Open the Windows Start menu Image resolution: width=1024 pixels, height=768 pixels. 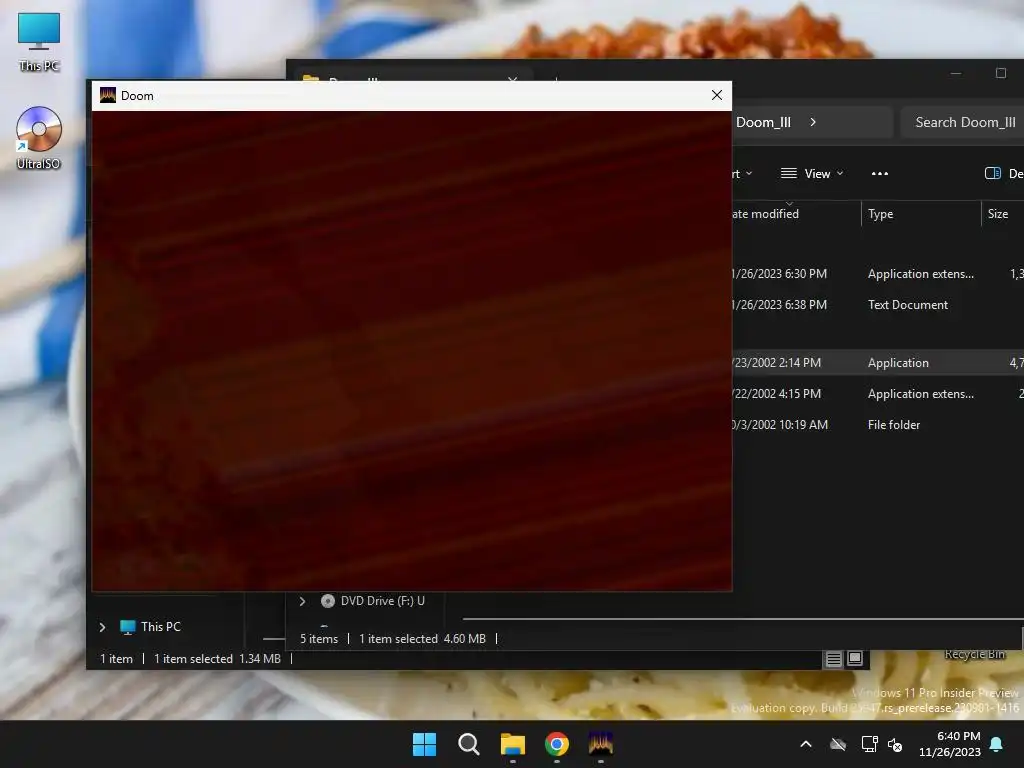coord(424,744)
